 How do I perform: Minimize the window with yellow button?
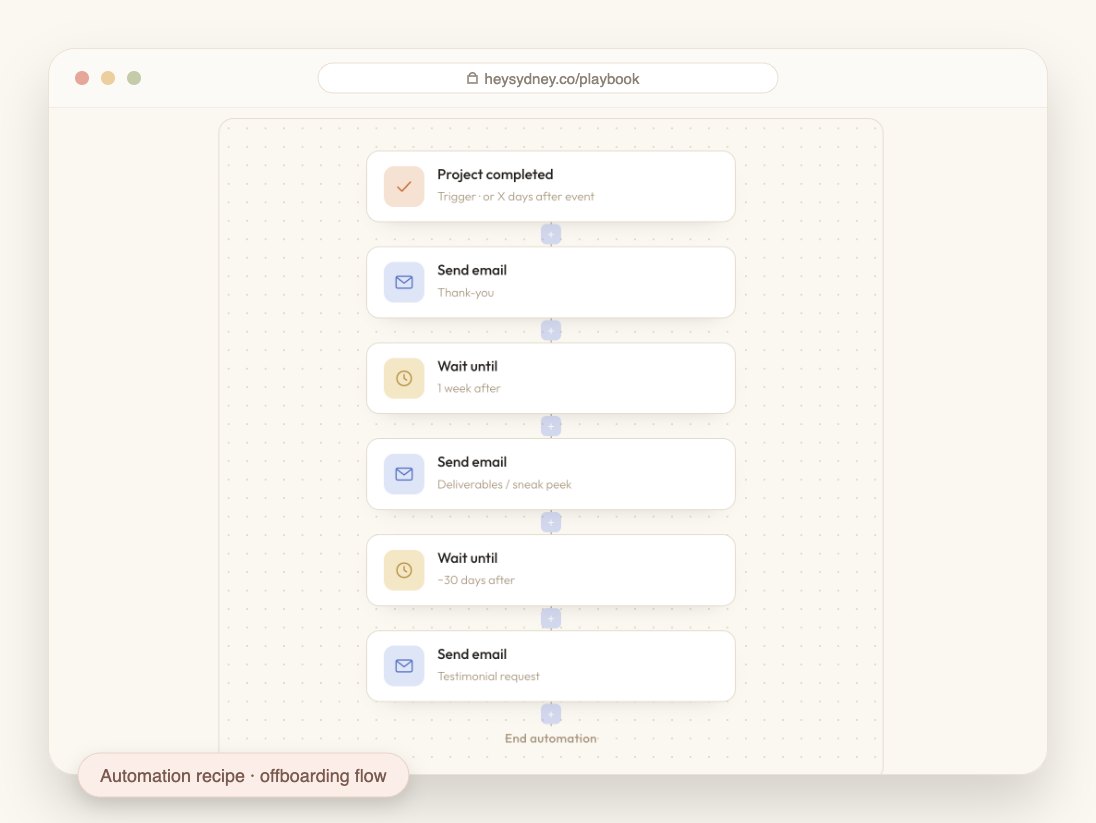108,78
